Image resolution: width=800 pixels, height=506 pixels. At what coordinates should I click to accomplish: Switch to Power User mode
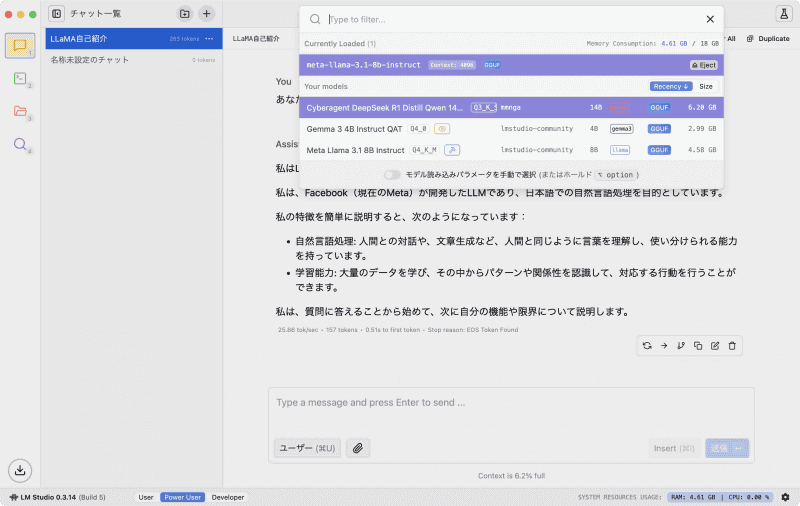[x=182, y=497]
